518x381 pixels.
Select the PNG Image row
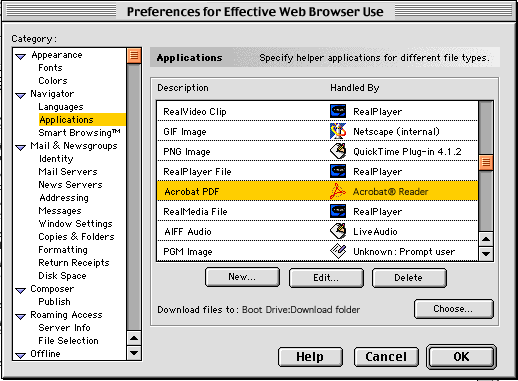pyautogui.click(x=317, y=151)
